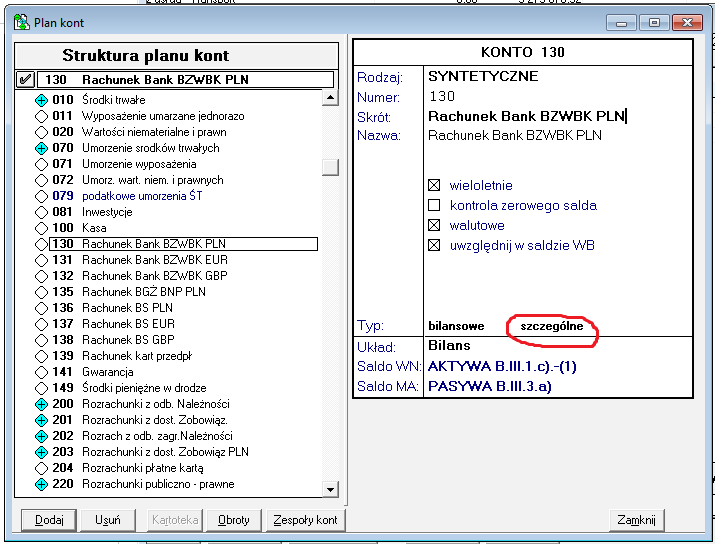
Task: Click the checkmark icon beside the 130 header
Action: 25,79
